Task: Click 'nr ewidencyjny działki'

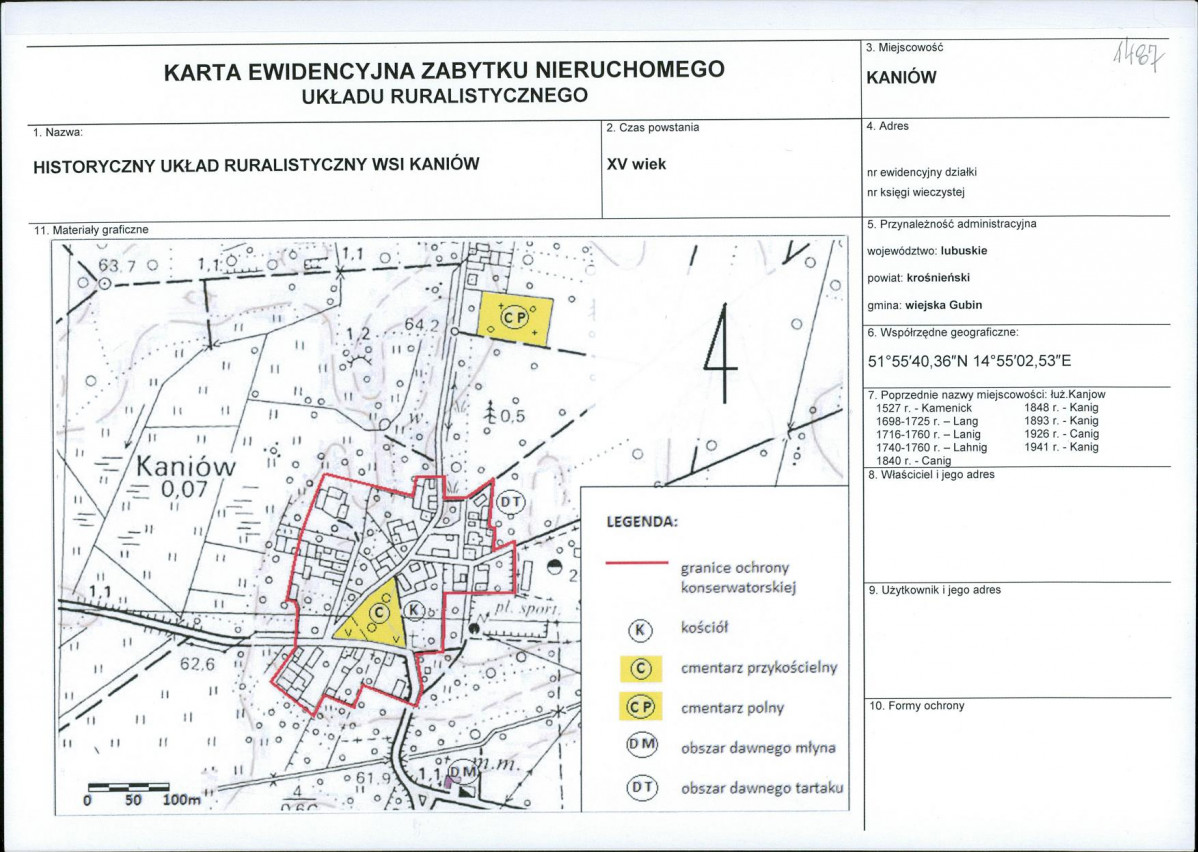Action: click(x=922, y=173)
